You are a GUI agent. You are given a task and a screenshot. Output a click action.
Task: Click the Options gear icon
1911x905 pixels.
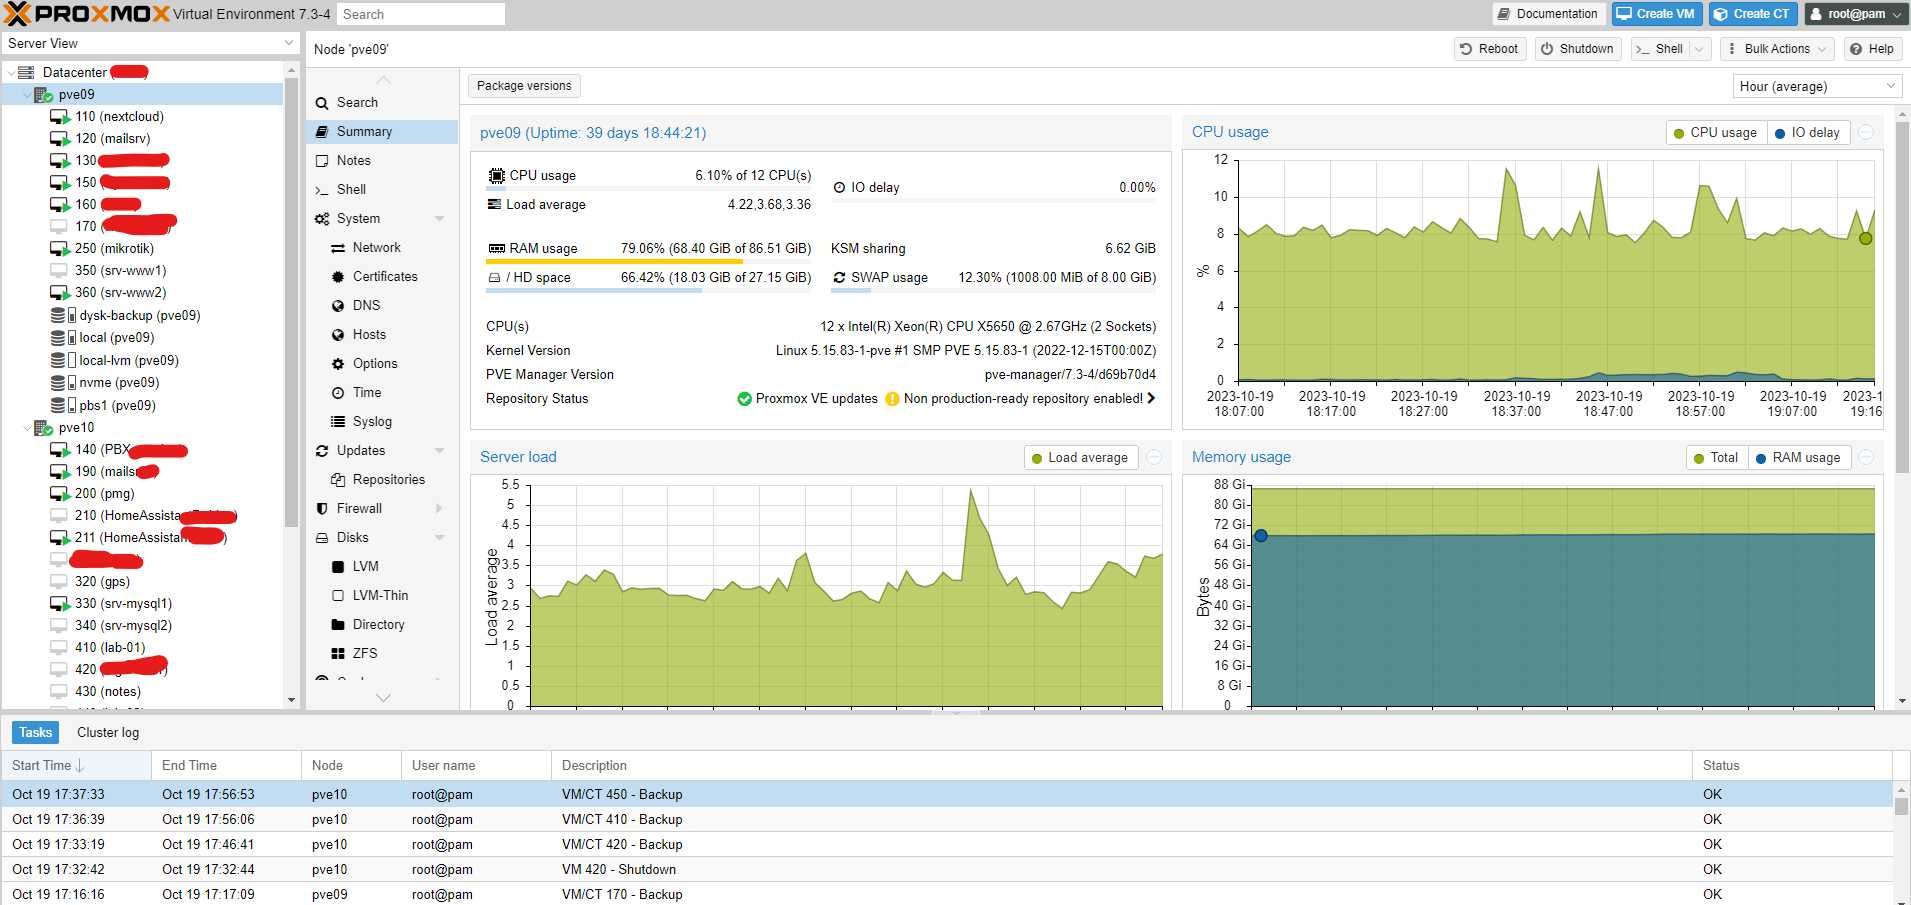(338, 364)
